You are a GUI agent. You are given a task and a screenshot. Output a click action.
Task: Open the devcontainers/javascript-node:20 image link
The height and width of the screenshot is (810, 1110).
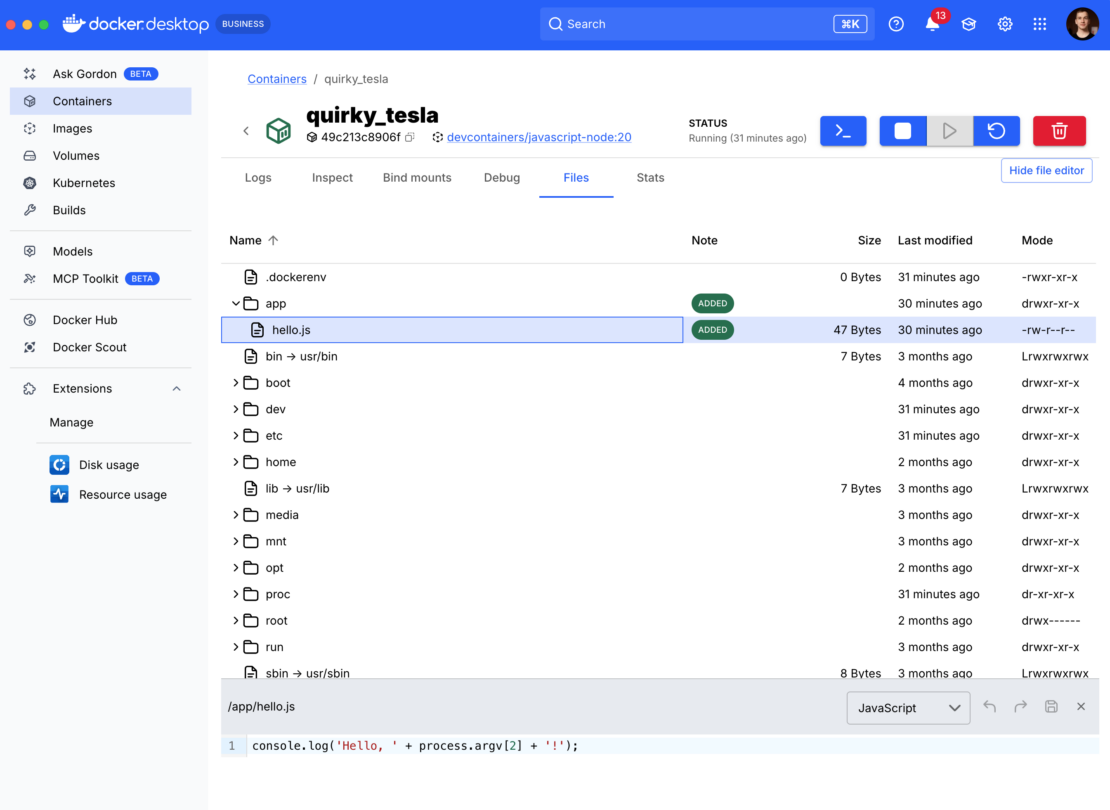click(x=540, y=137)
